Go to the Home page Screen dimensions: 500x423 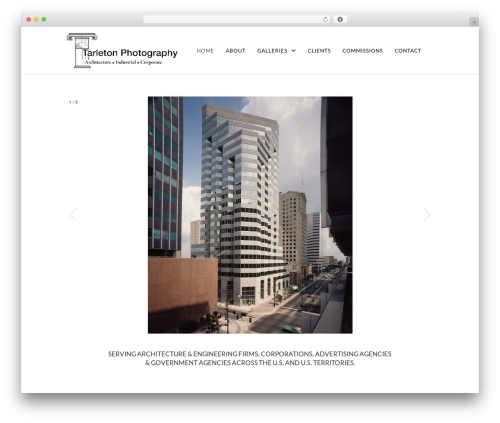[205, 51]
